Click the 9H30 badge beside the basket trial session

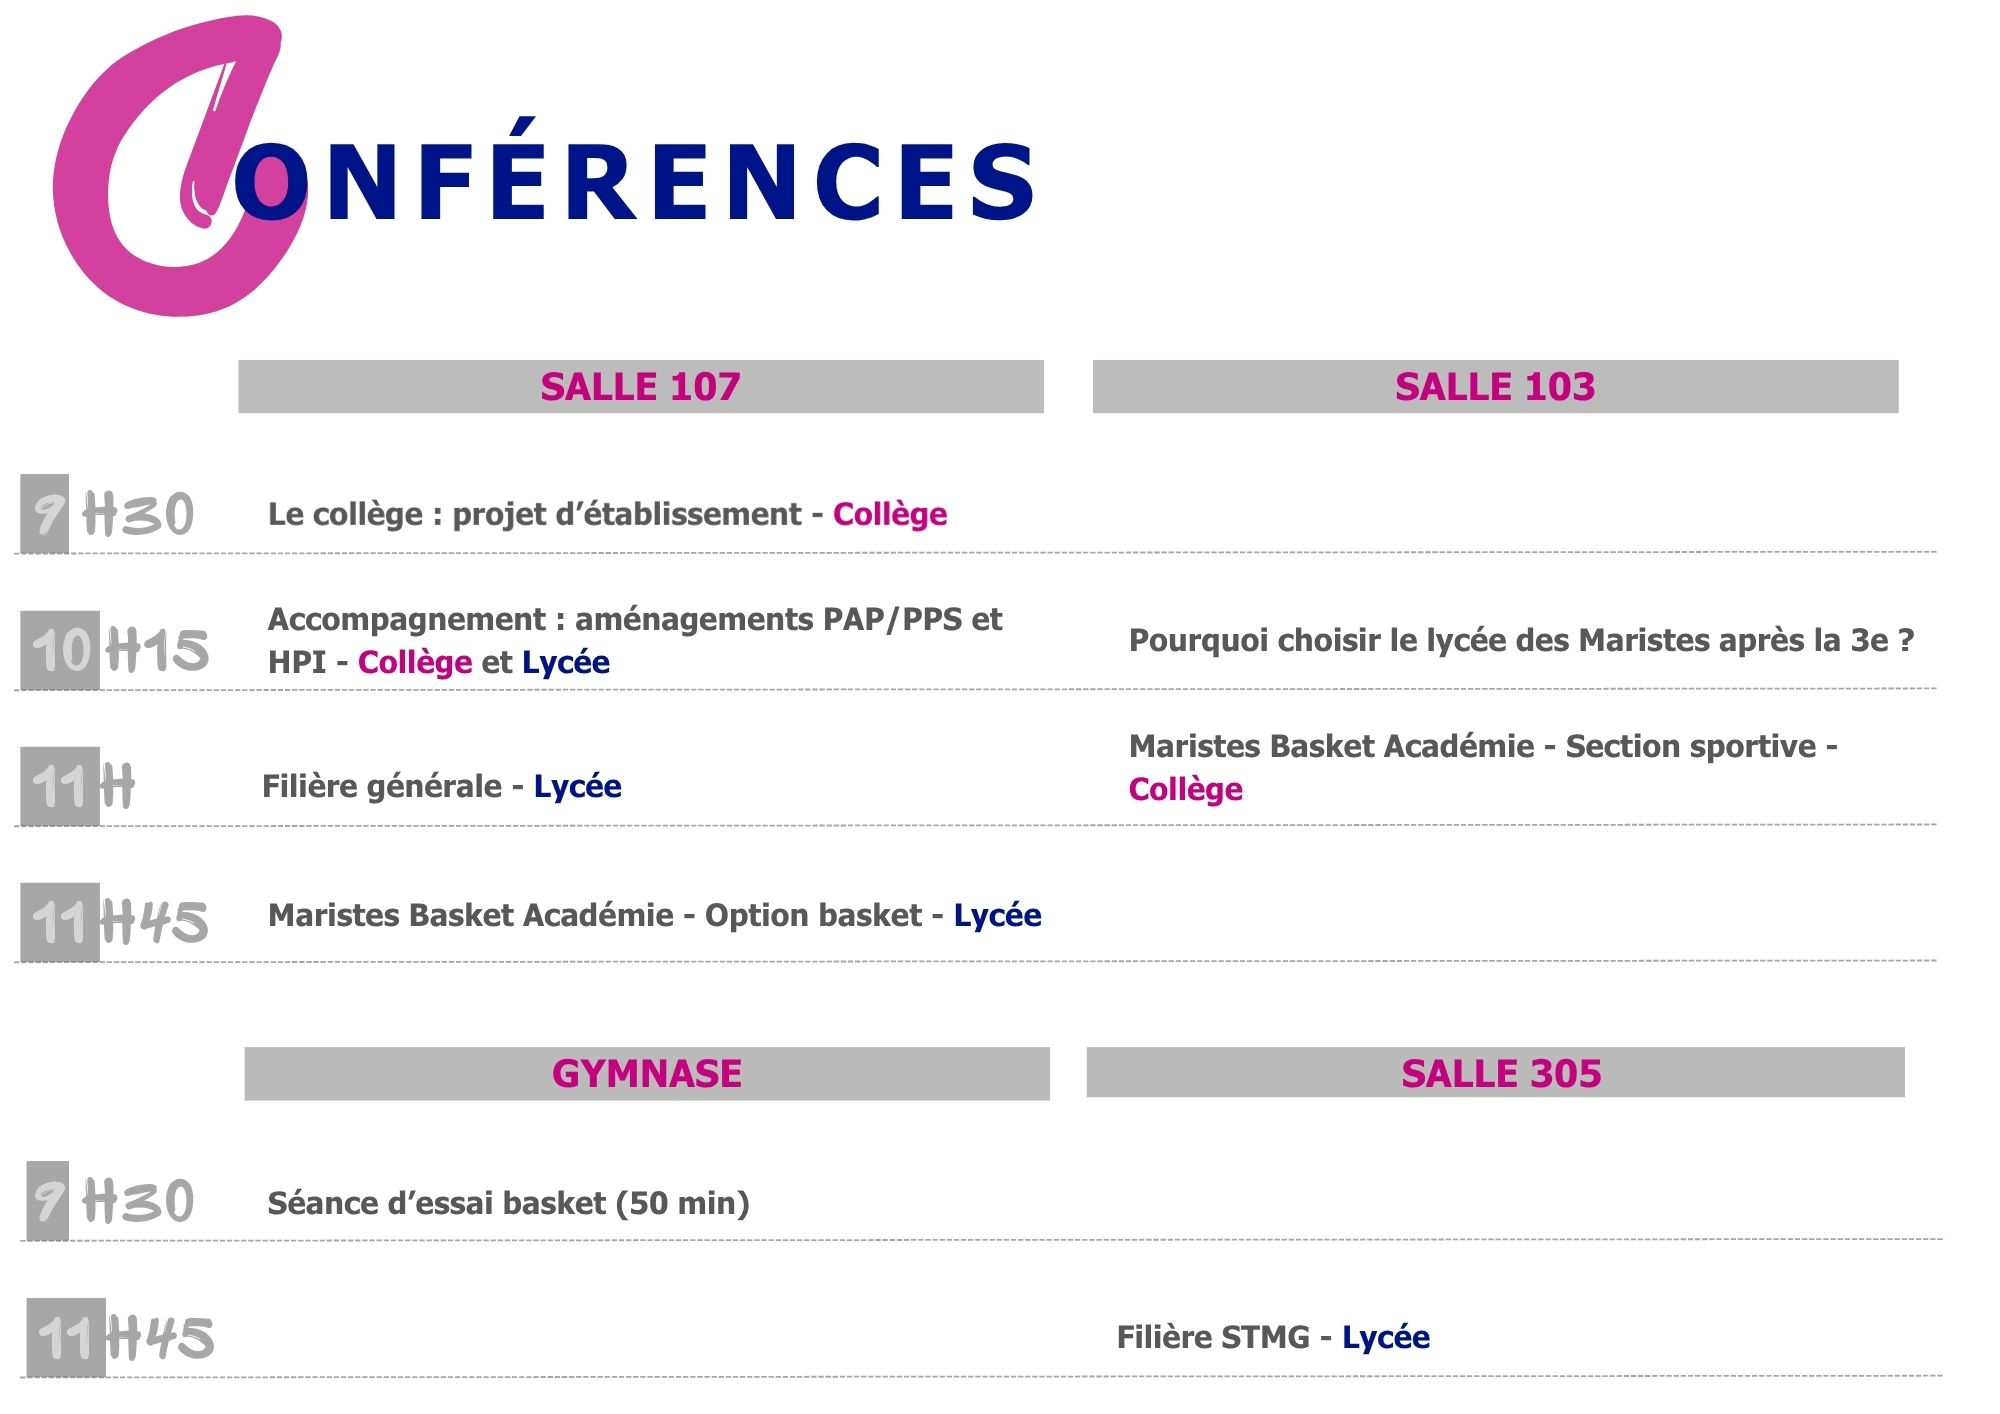pyautogui.click(x=110, y=1201)
